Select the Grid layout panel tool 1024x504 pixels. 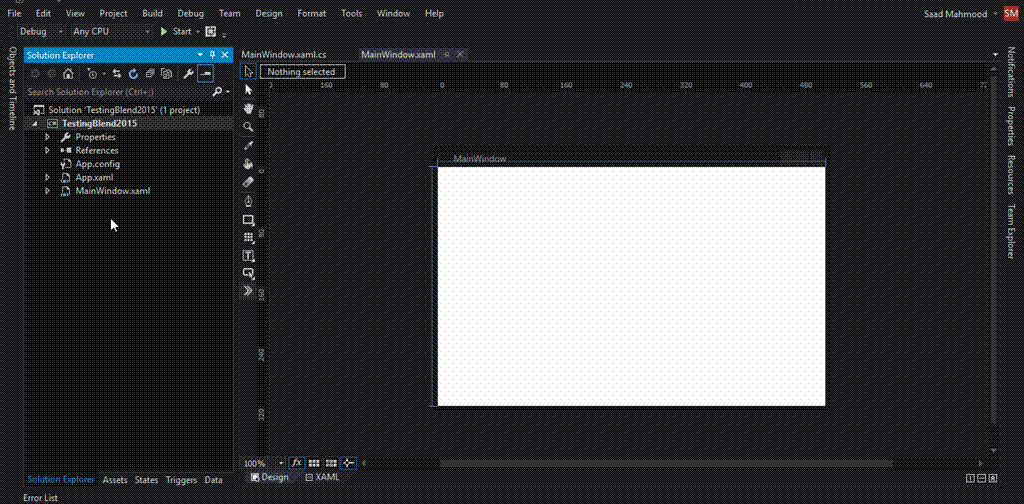pyautogui.click(x=248, y=238)
